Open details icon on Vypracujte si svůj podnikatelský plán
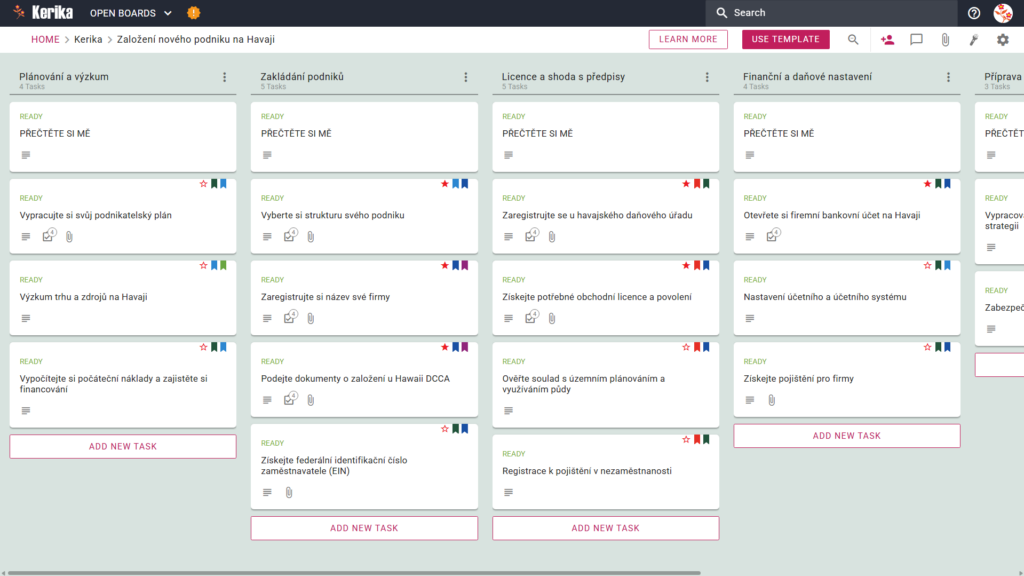 [25, 236]
